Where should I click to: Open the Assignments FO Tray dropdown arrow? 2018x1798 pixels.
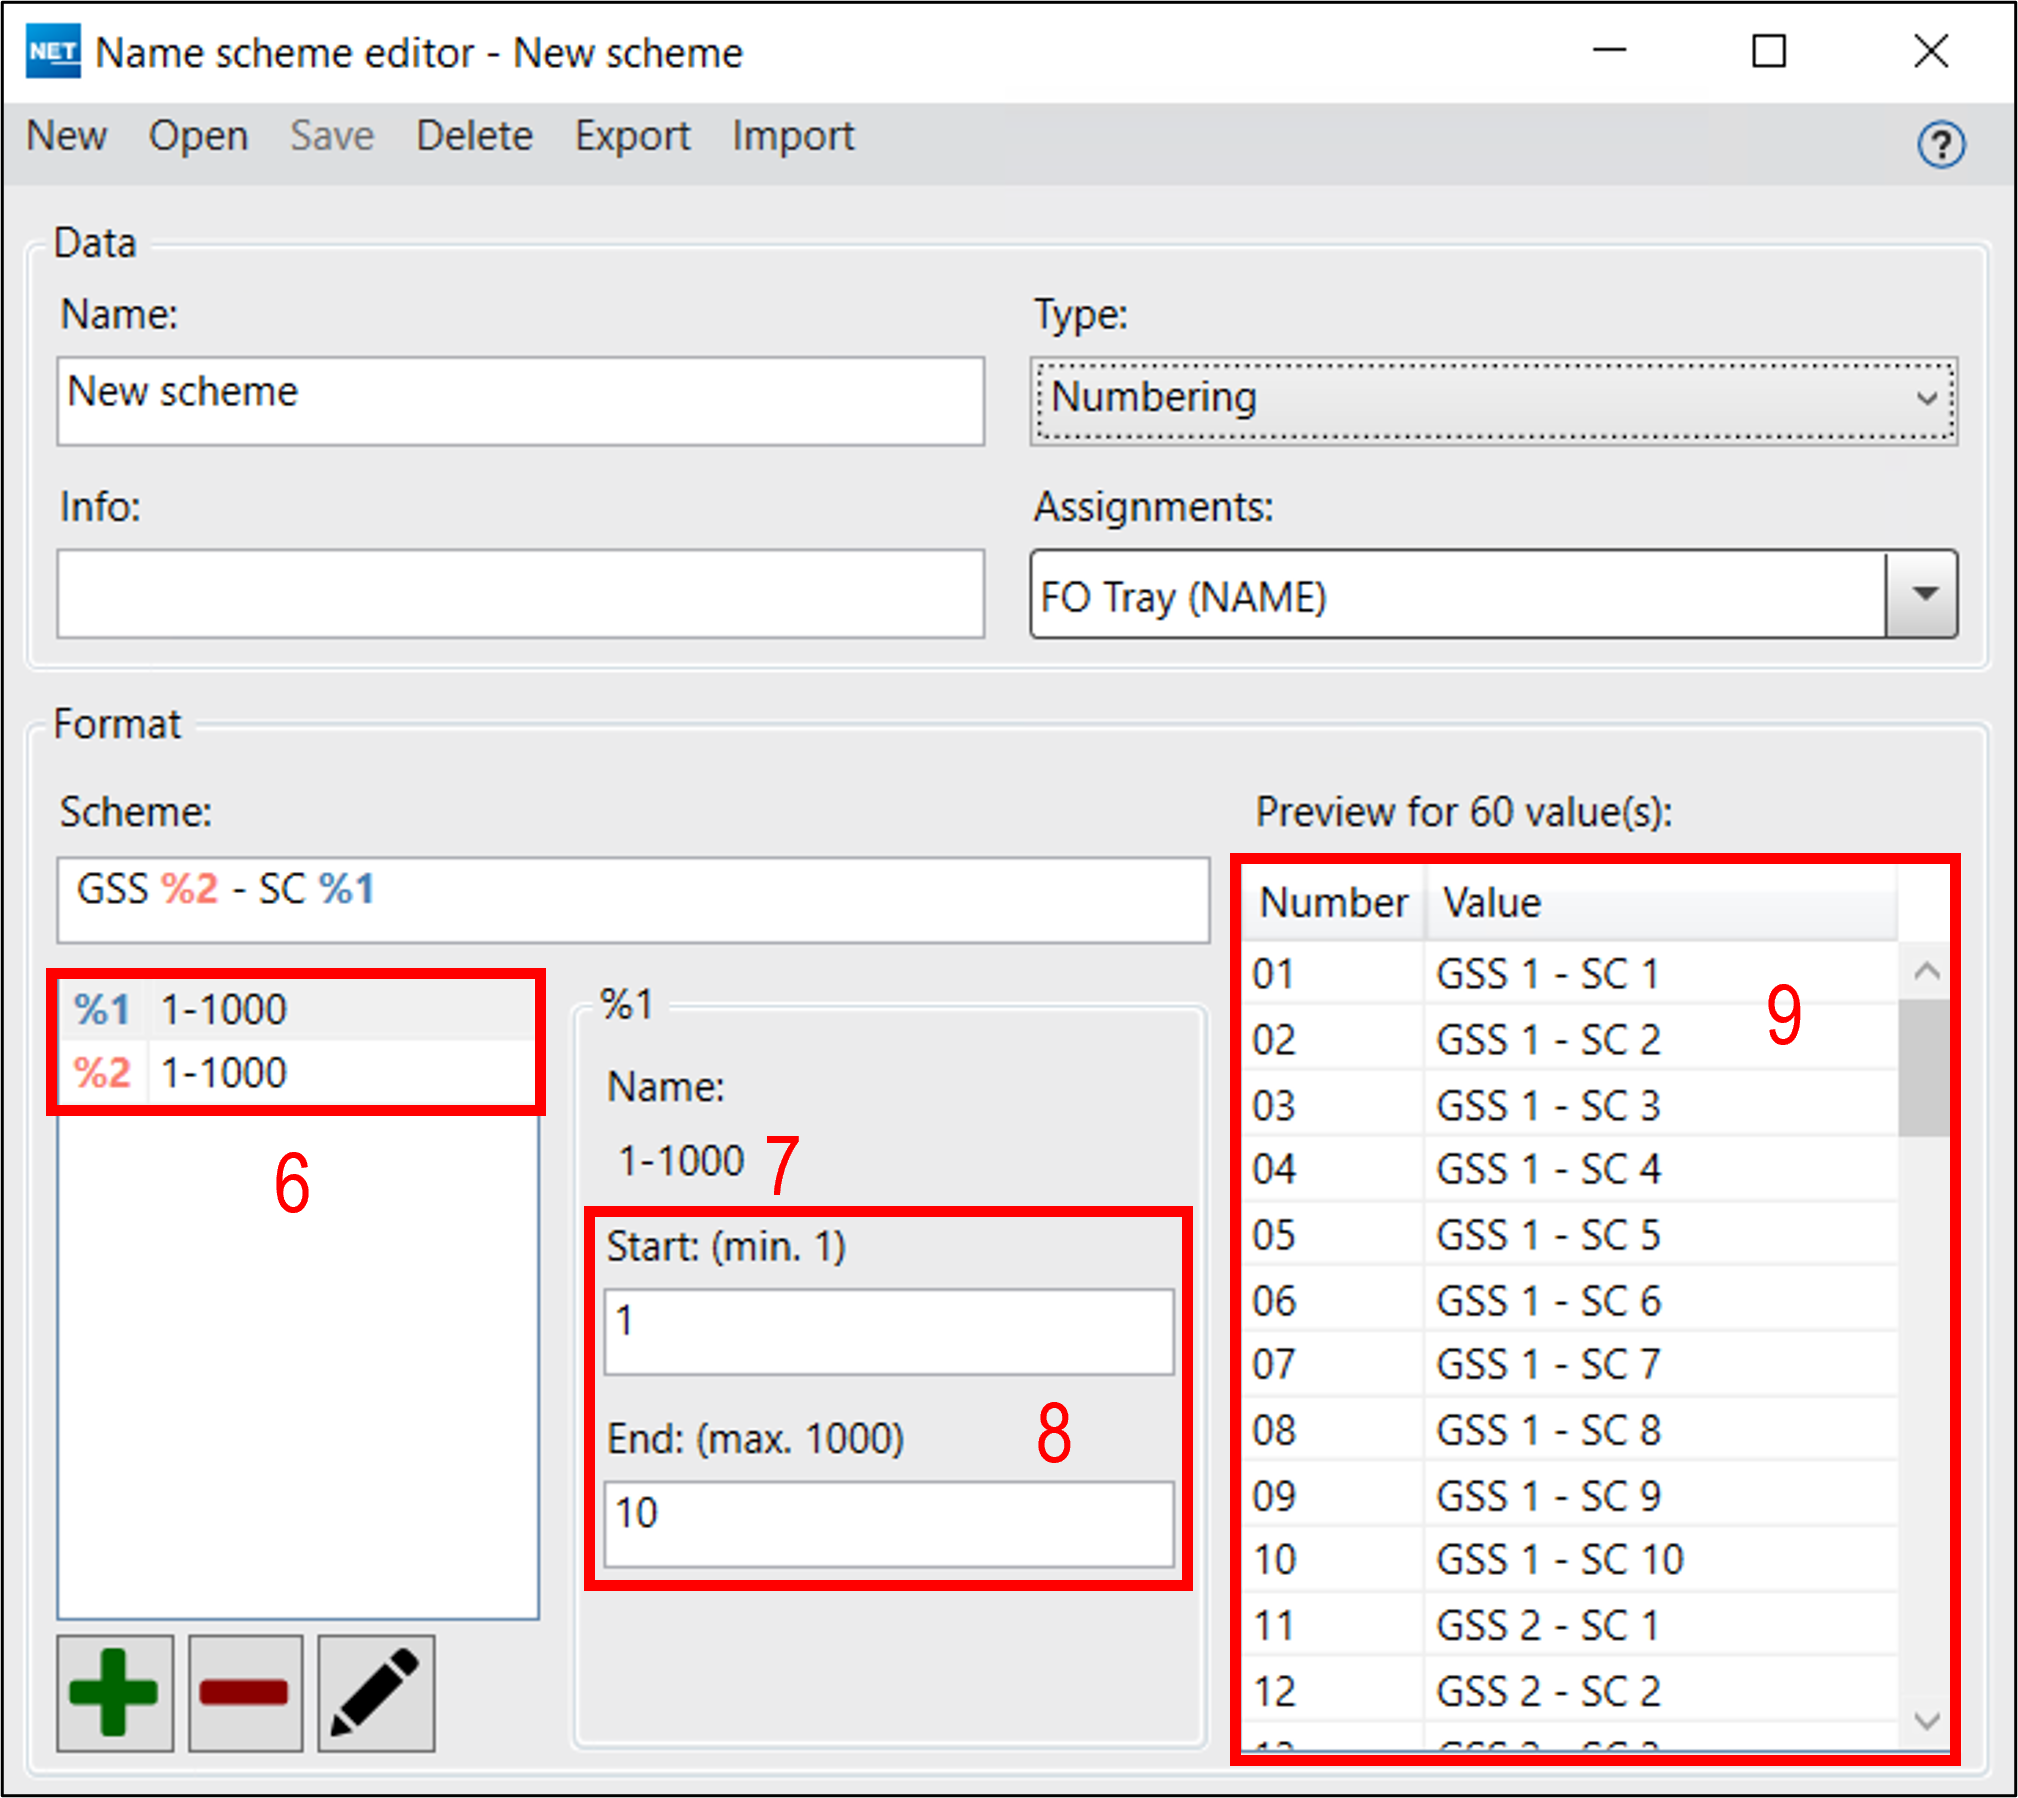[x=1923, y=594]
